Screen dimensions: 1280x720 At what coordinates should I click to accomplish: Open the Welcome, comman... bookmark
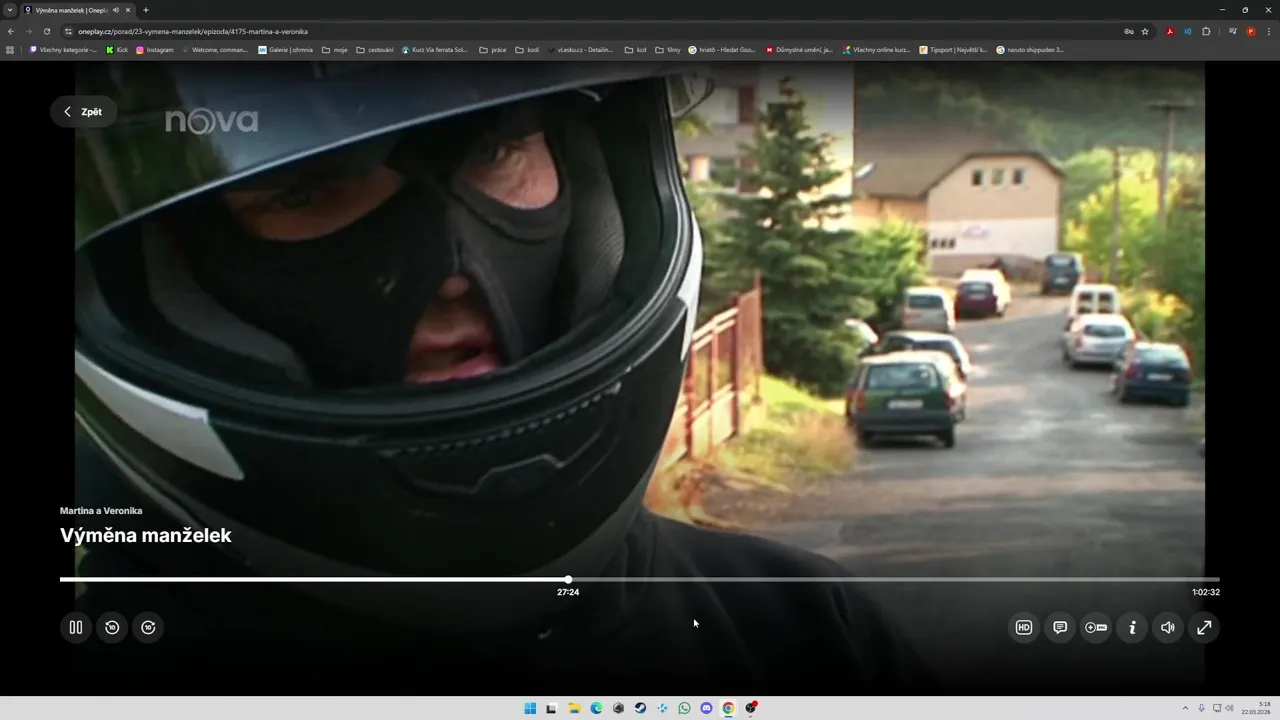tap(215, 49)
